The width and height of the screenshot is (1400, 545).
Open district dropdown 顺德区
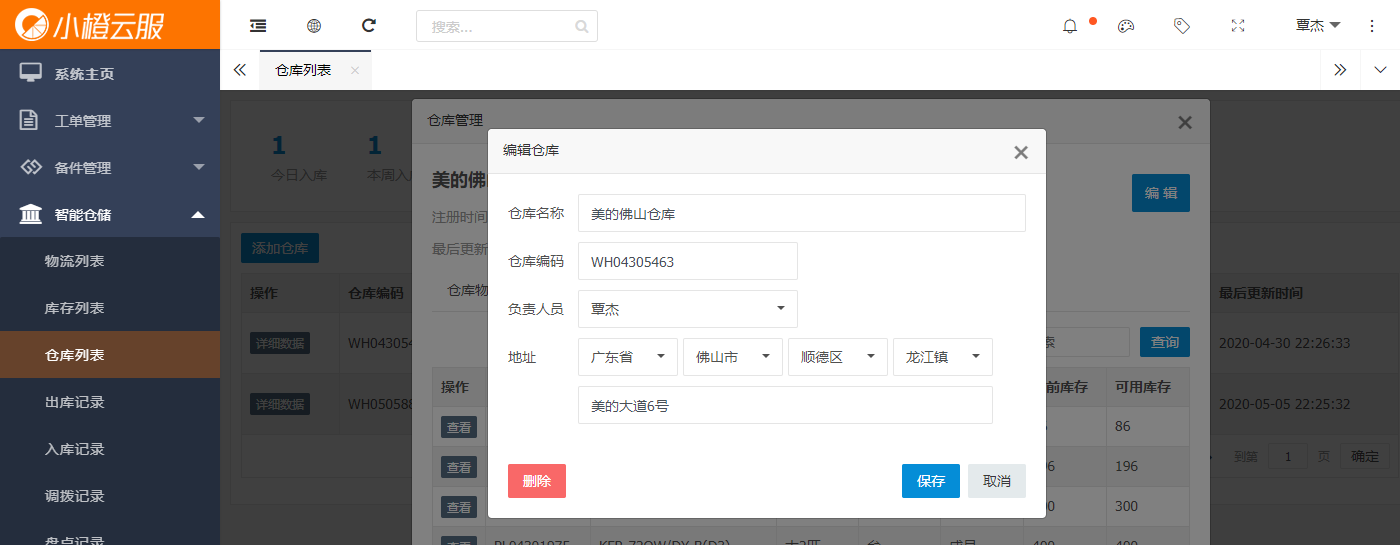click(838, 357)
